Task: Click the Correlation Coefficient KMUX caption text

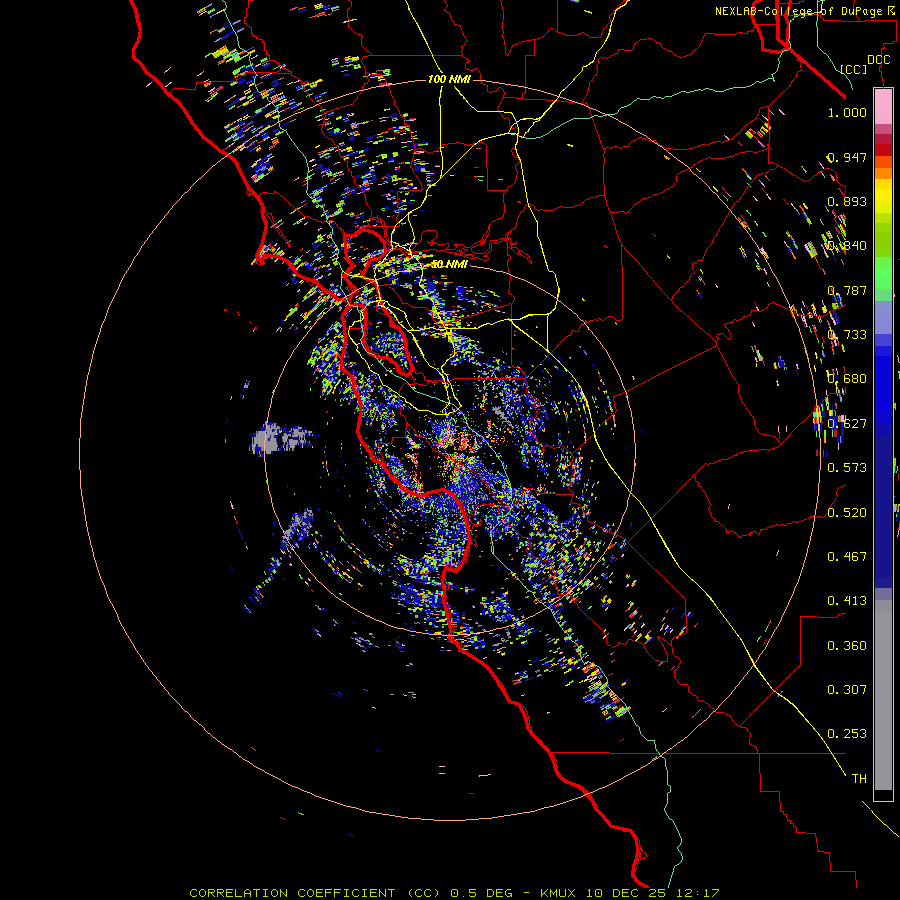Action: [454, 893]
